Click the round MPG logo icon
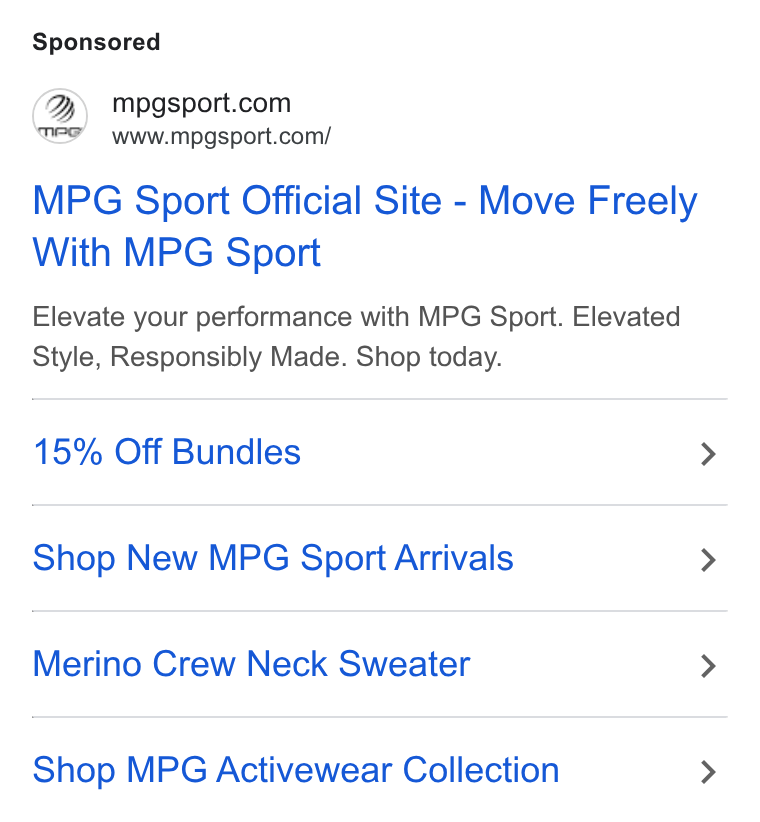Image resolution: width=760 pixels, height=822 pixels. [60, 116]
